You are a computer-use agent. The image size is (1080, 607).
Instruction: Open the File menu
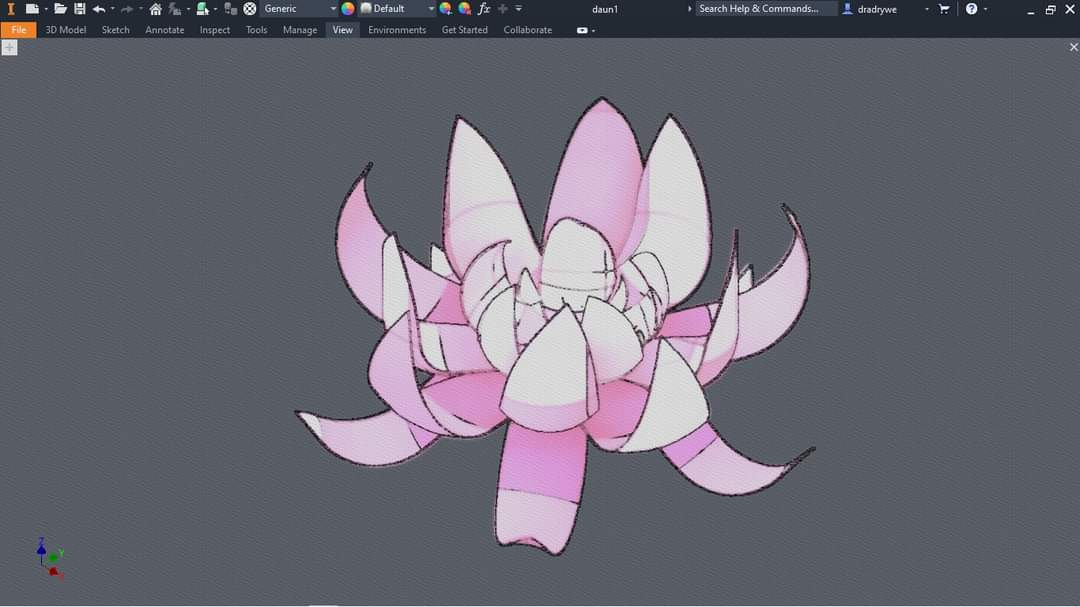point(19,30)
